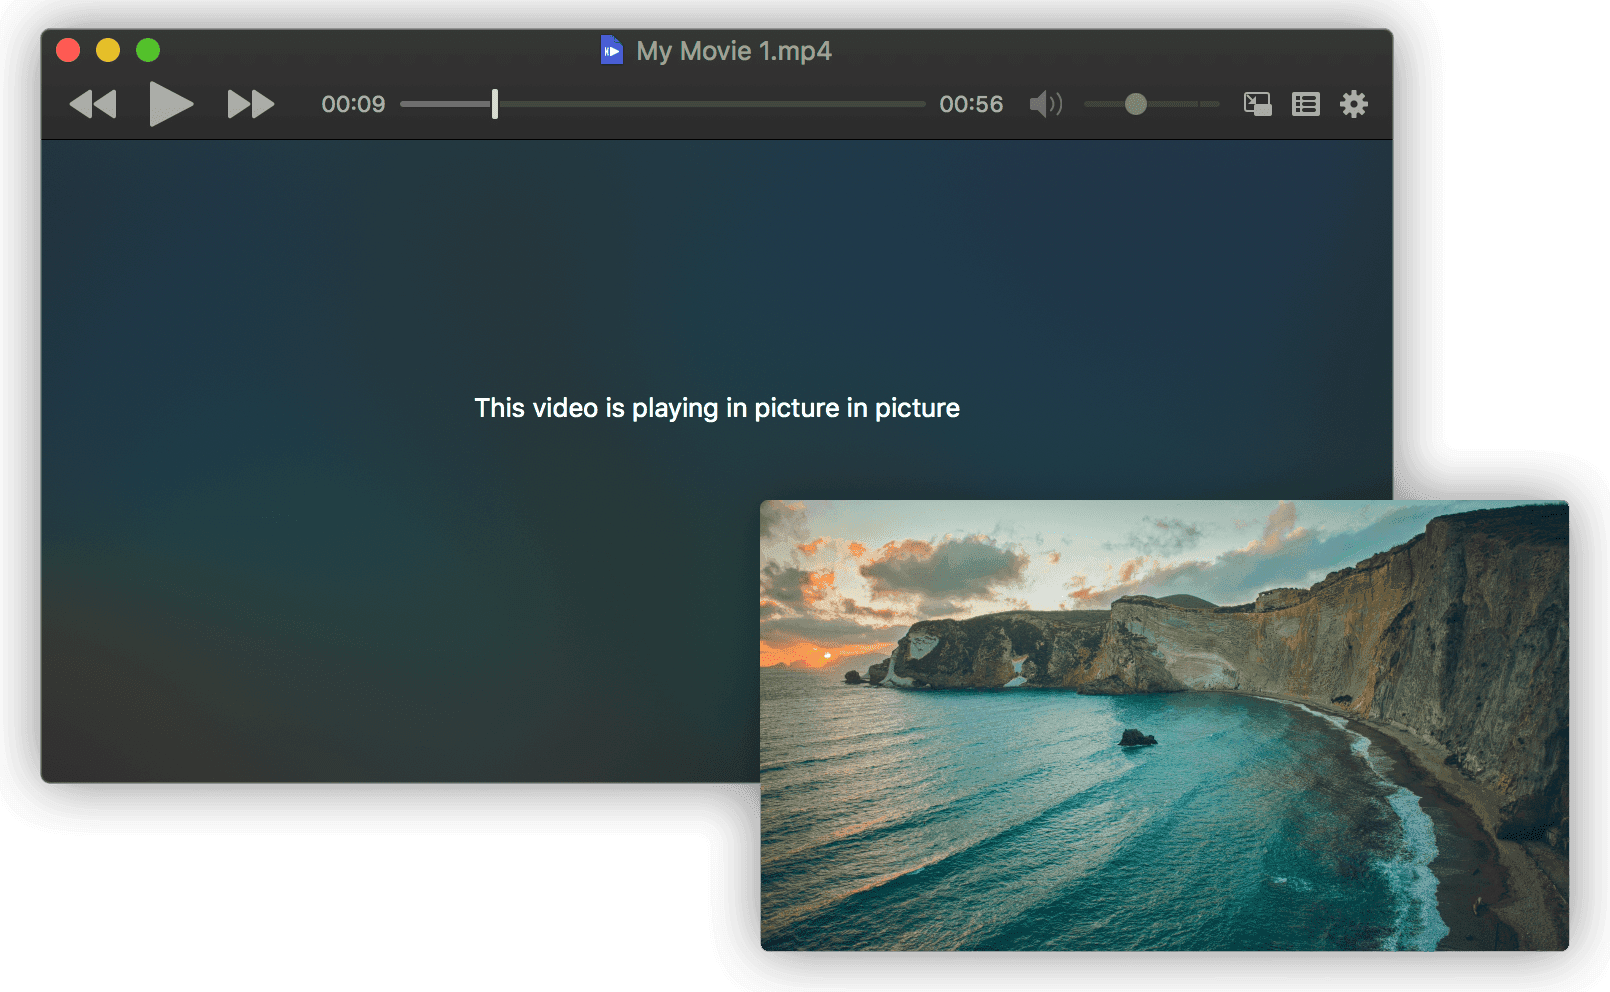Click the total duration 00:56 label
This screenshot has height=992, width=1610.
[x=971, y=104]
